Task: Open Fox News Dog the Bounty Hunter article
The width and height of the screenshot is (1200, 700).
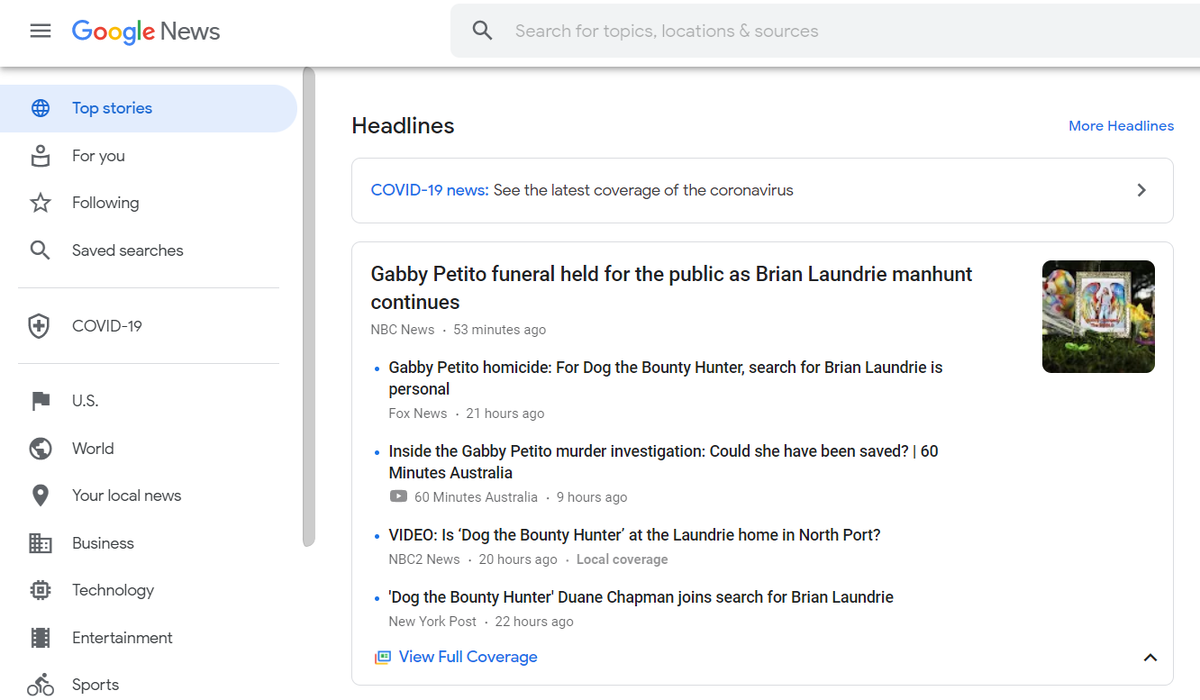Action: [x=666, y=378]
